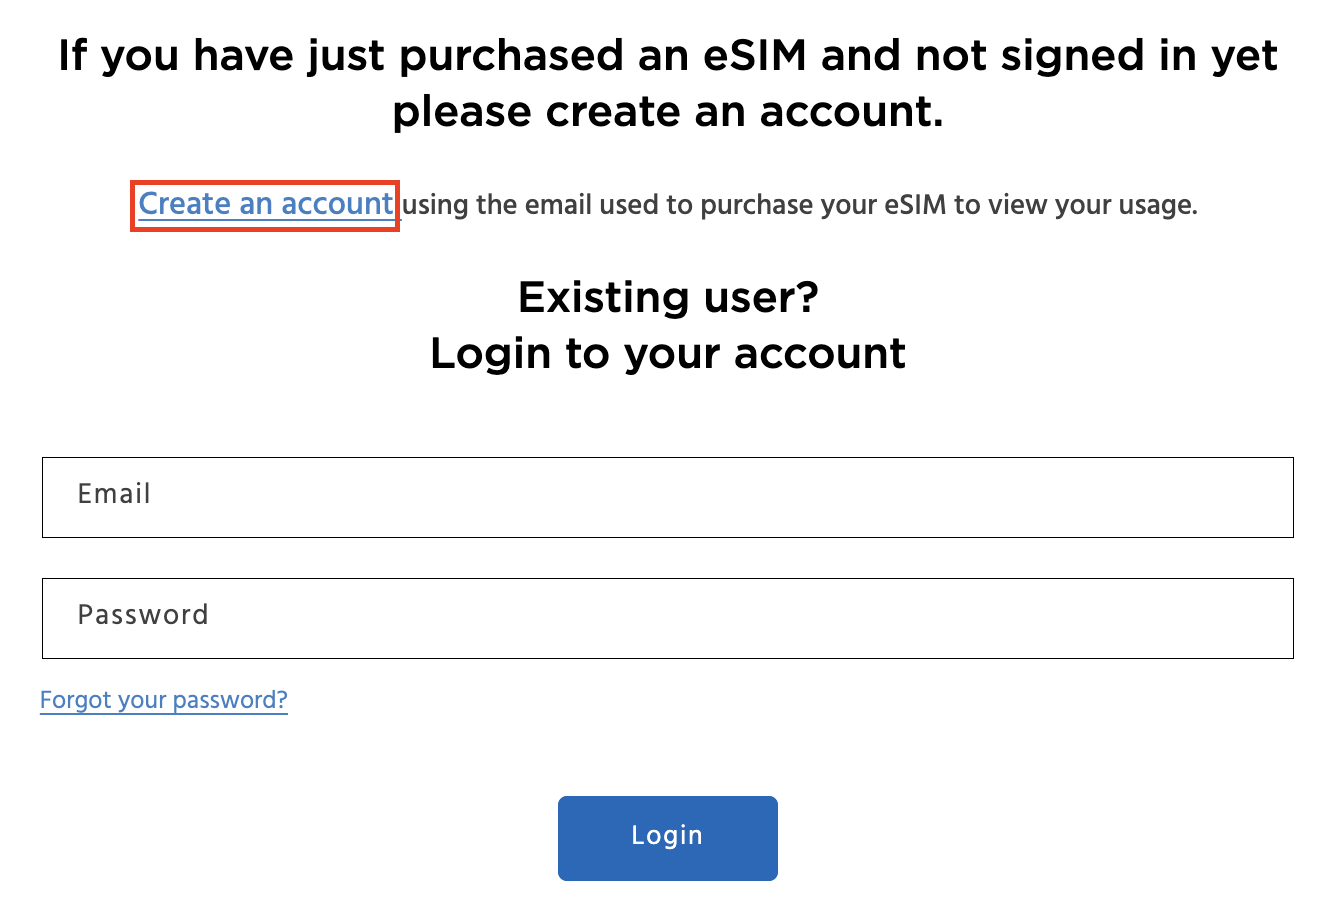Click the Login to your account heading
This screenshot has width=1340, height=904.
667,354
